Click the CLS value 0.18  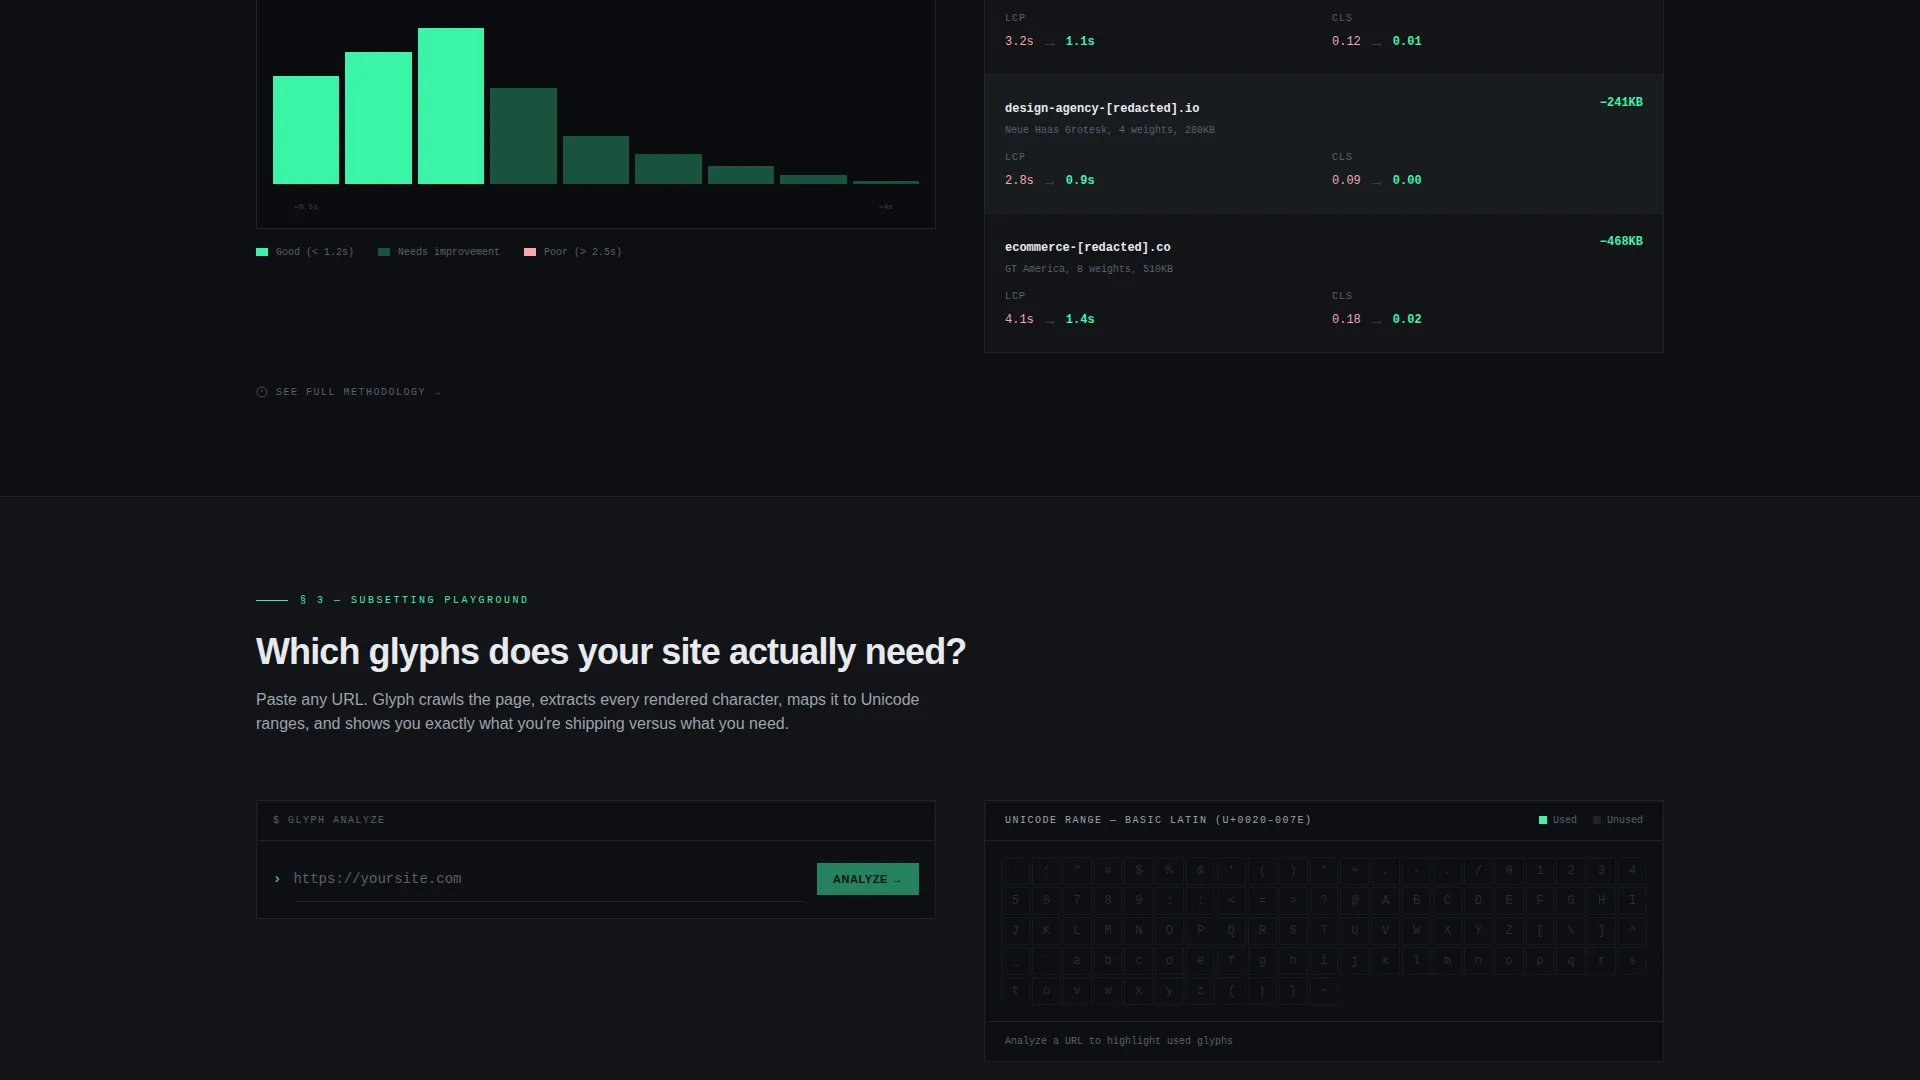pyautogui.click(x=1346, y=319)
